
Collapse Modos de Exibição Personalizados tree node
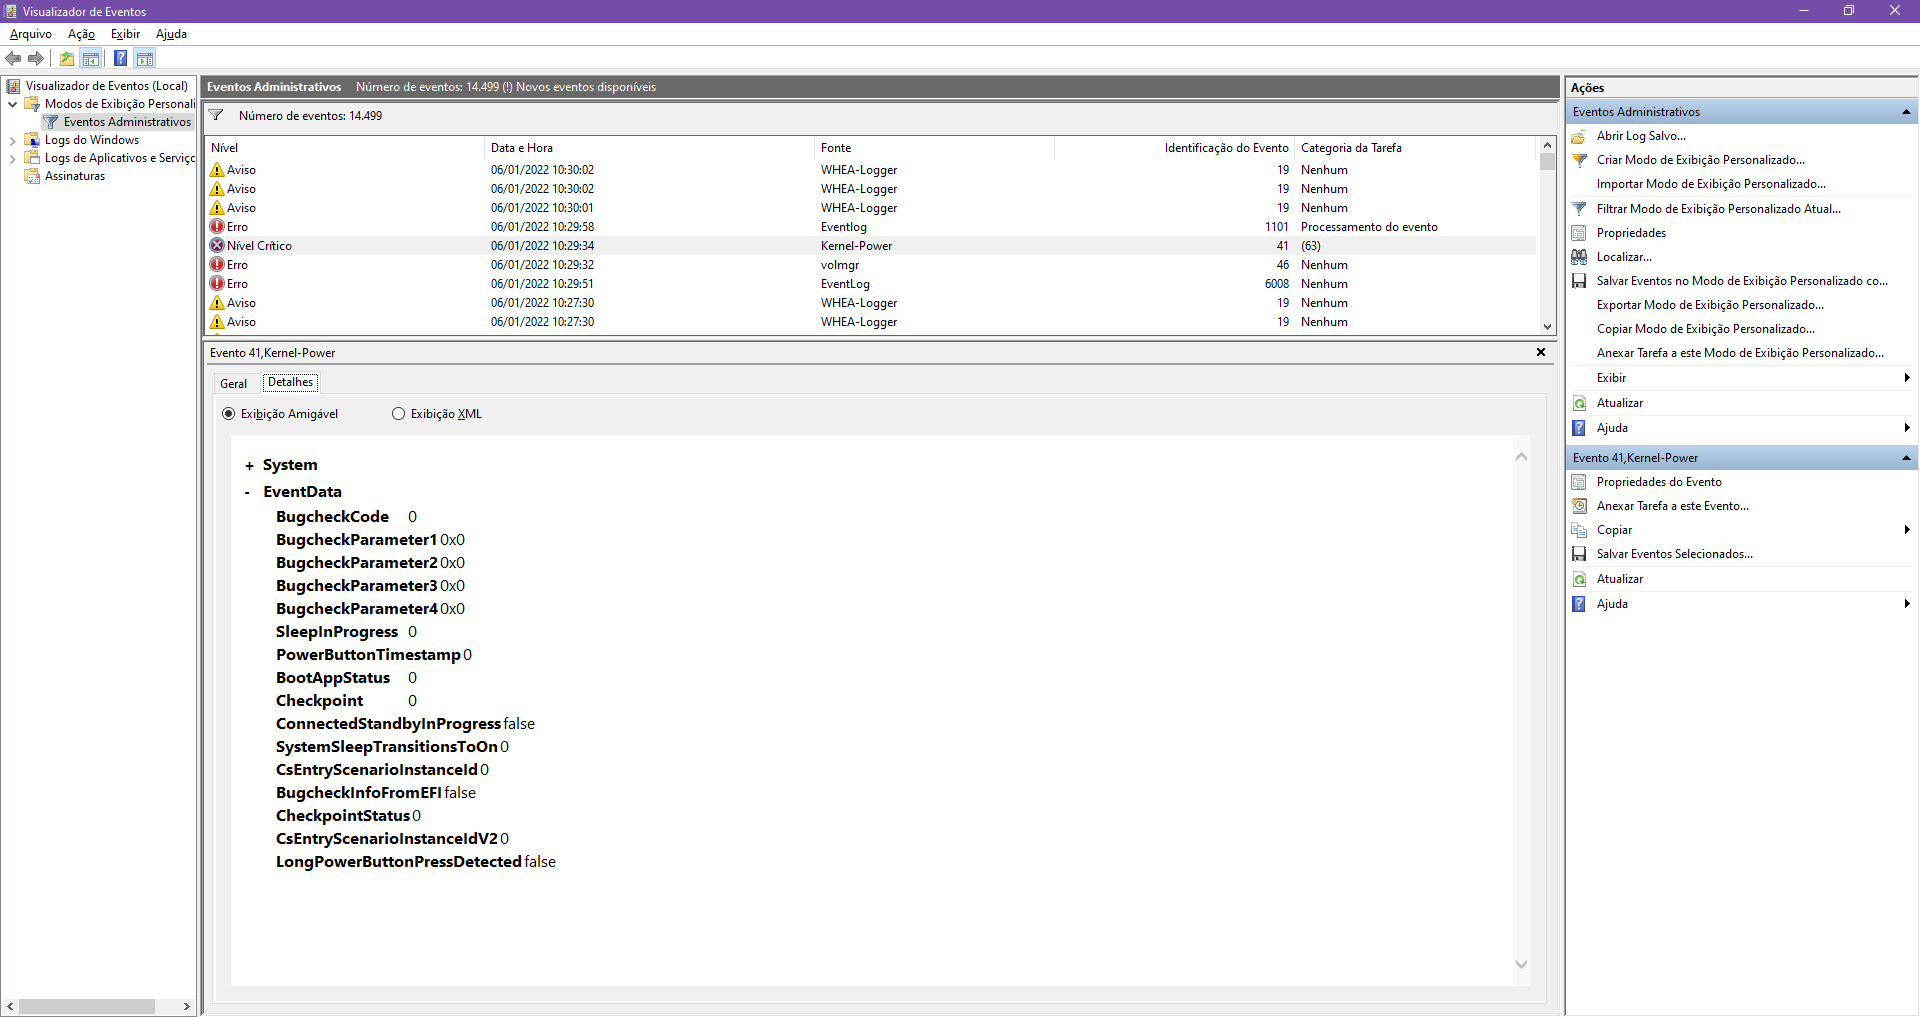pyautogui.click(x=12, y=104)
